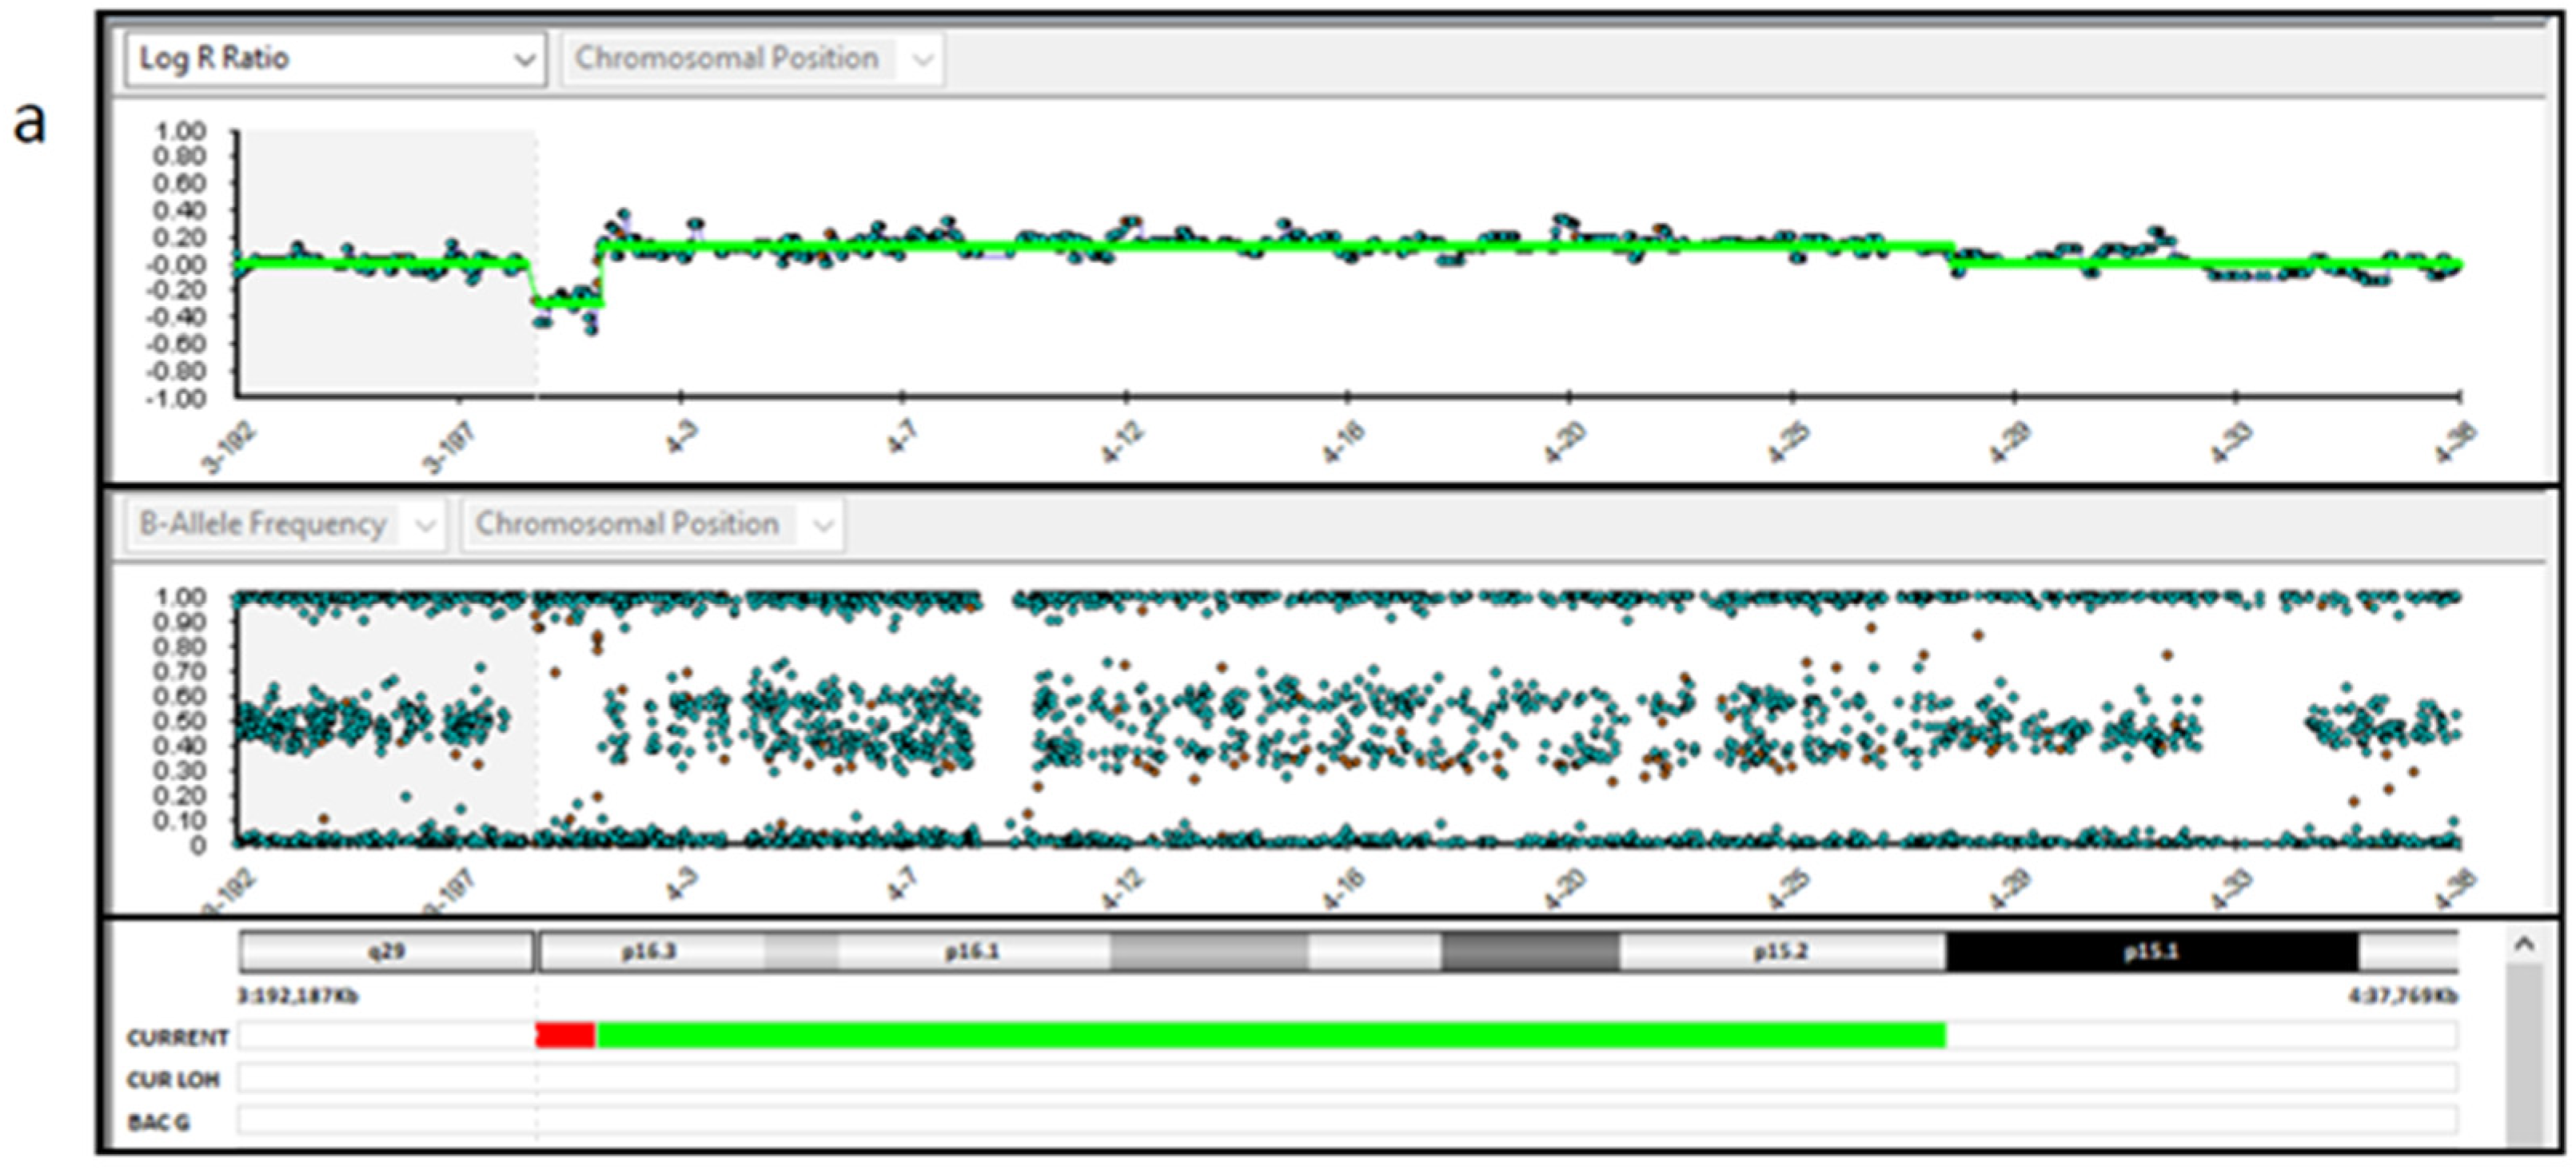Select the CUR LOH track label

click(x=172, y=1080)
